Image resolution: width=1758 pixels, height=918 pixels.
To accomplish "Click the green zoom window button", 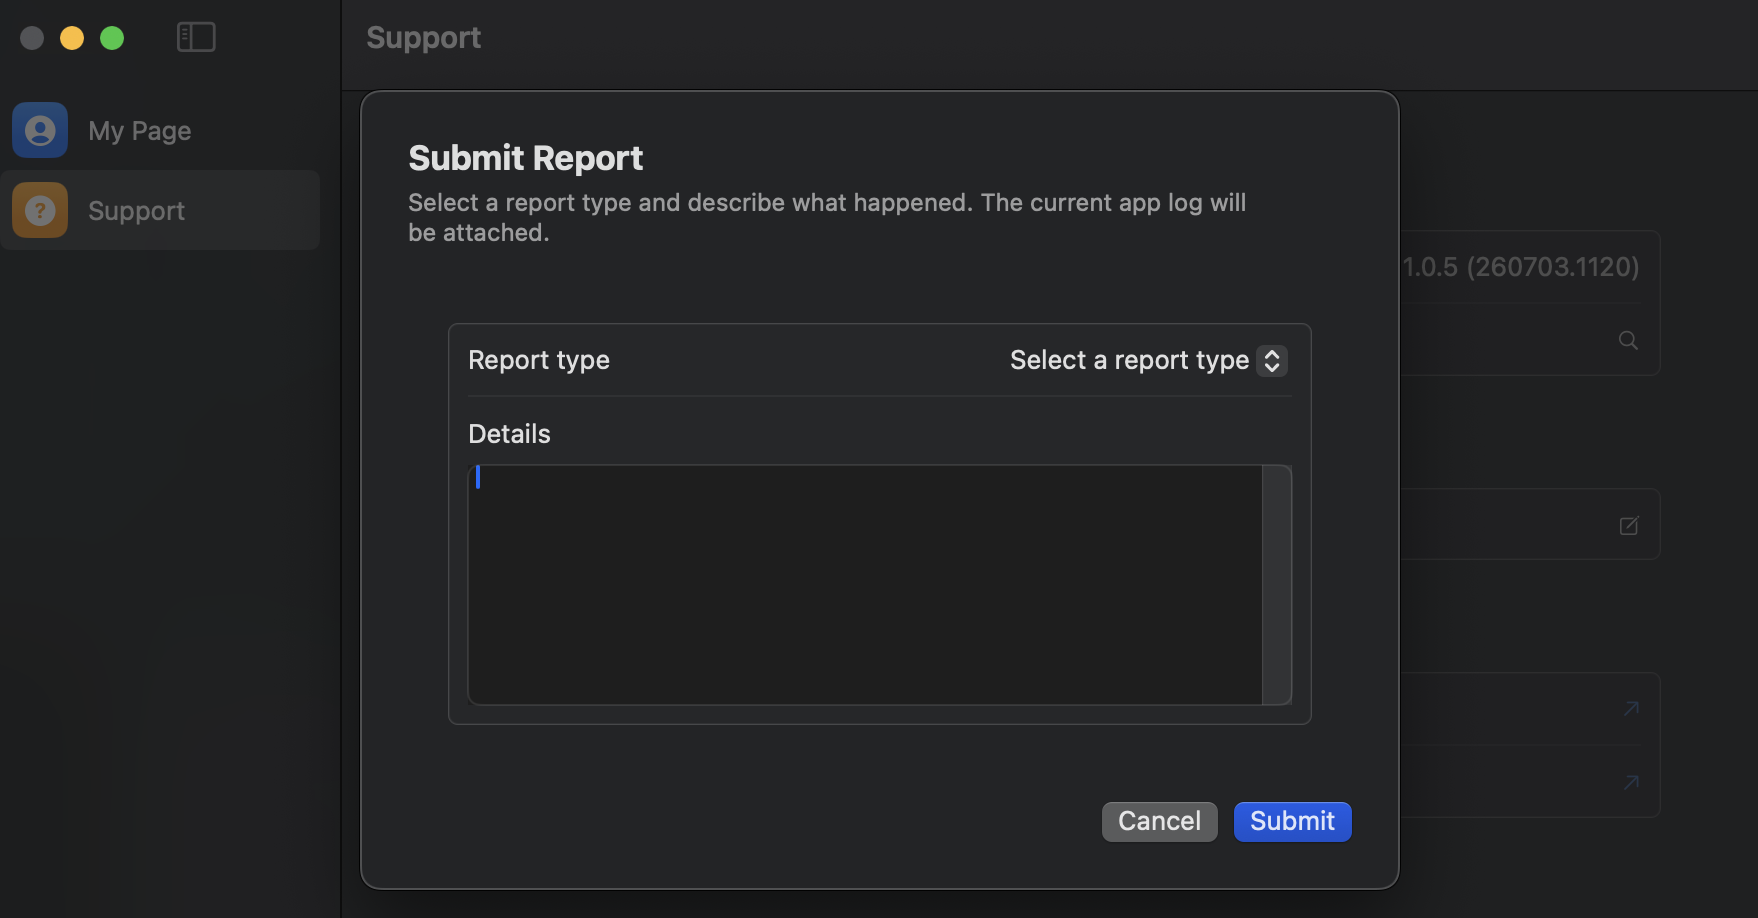I will (112, 38).
